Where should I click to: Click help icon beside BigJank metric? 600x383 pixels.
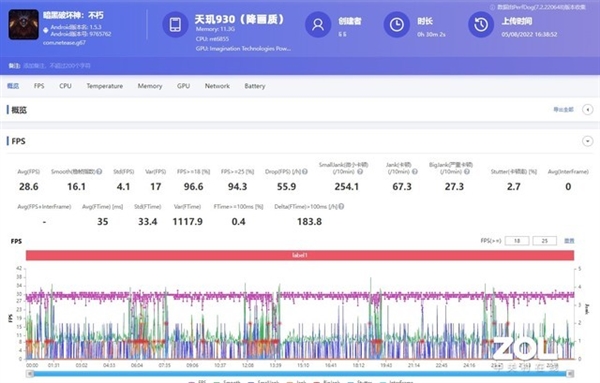coord(467,172)
